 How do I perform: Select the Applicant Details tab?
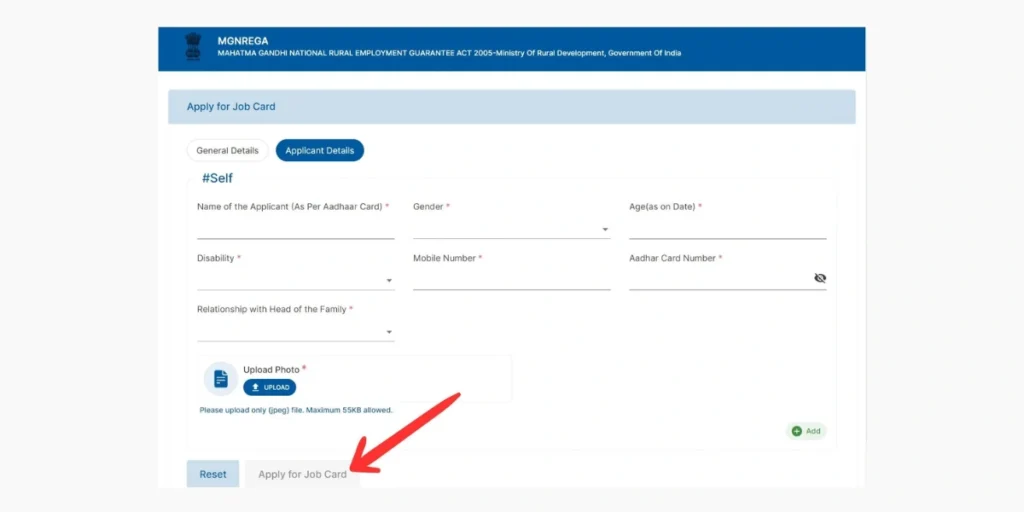tap(319, 151)
